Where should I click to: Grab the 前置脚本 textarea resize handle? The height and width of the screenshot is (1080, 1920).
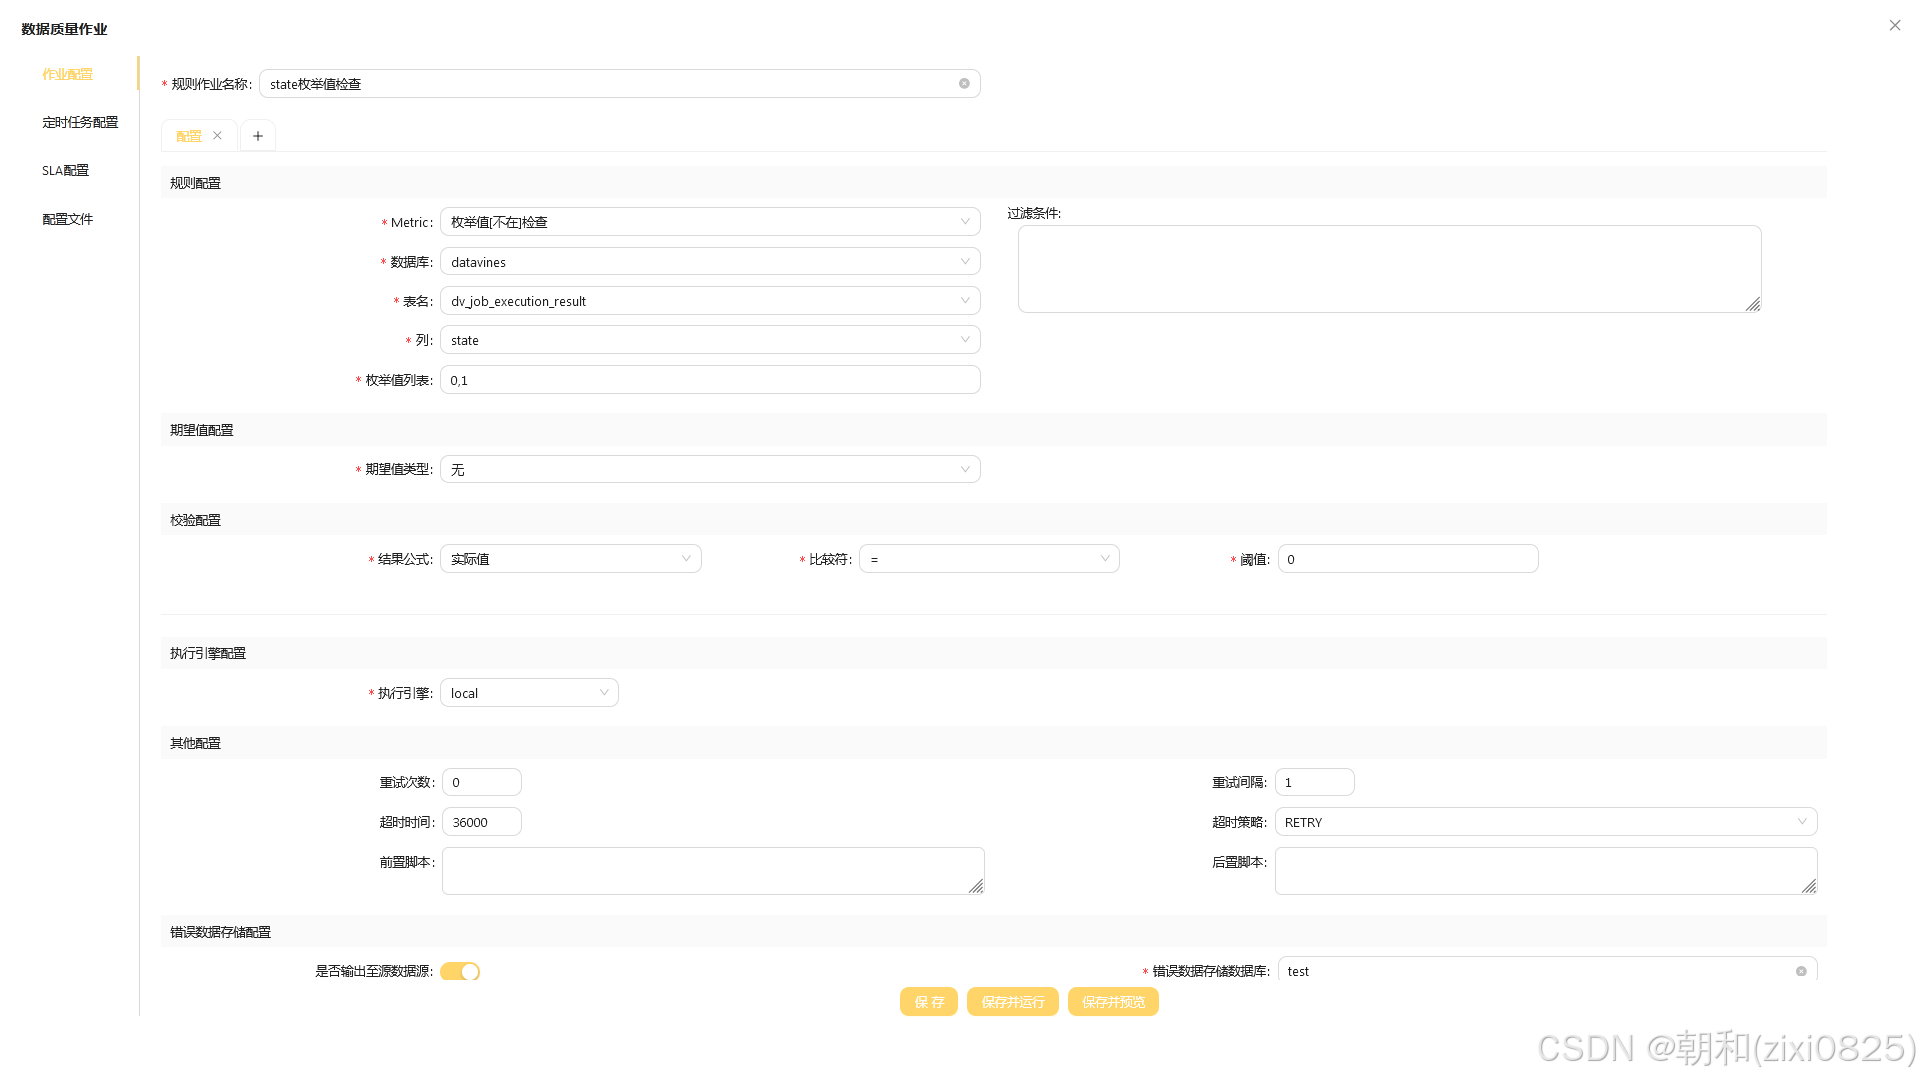976,887
